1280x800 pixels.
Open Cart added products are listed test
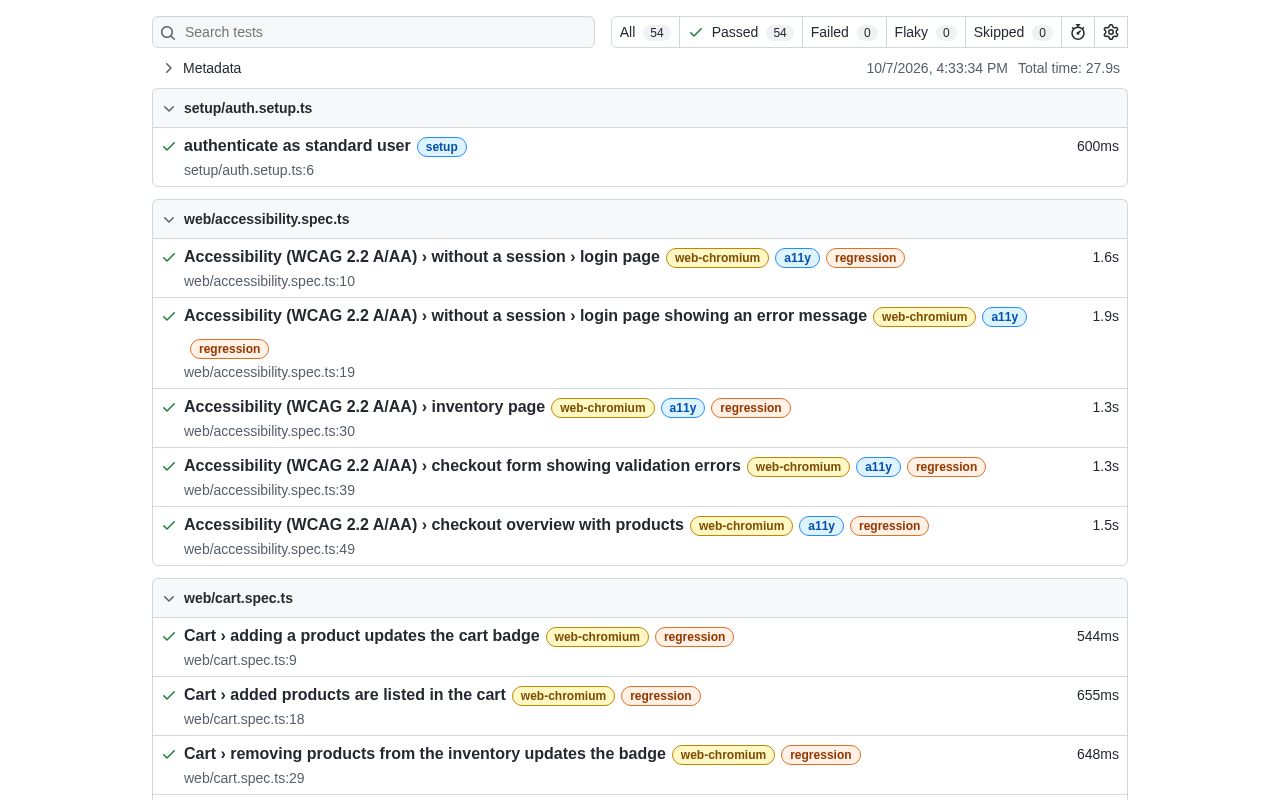click(345, 695)
